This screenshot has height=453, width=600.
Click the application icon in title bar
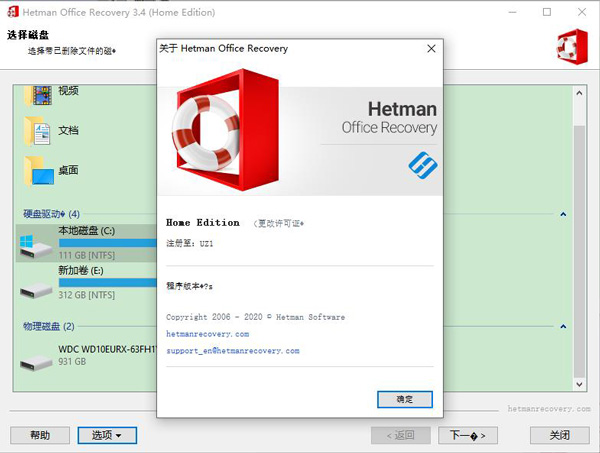(13, 12)
